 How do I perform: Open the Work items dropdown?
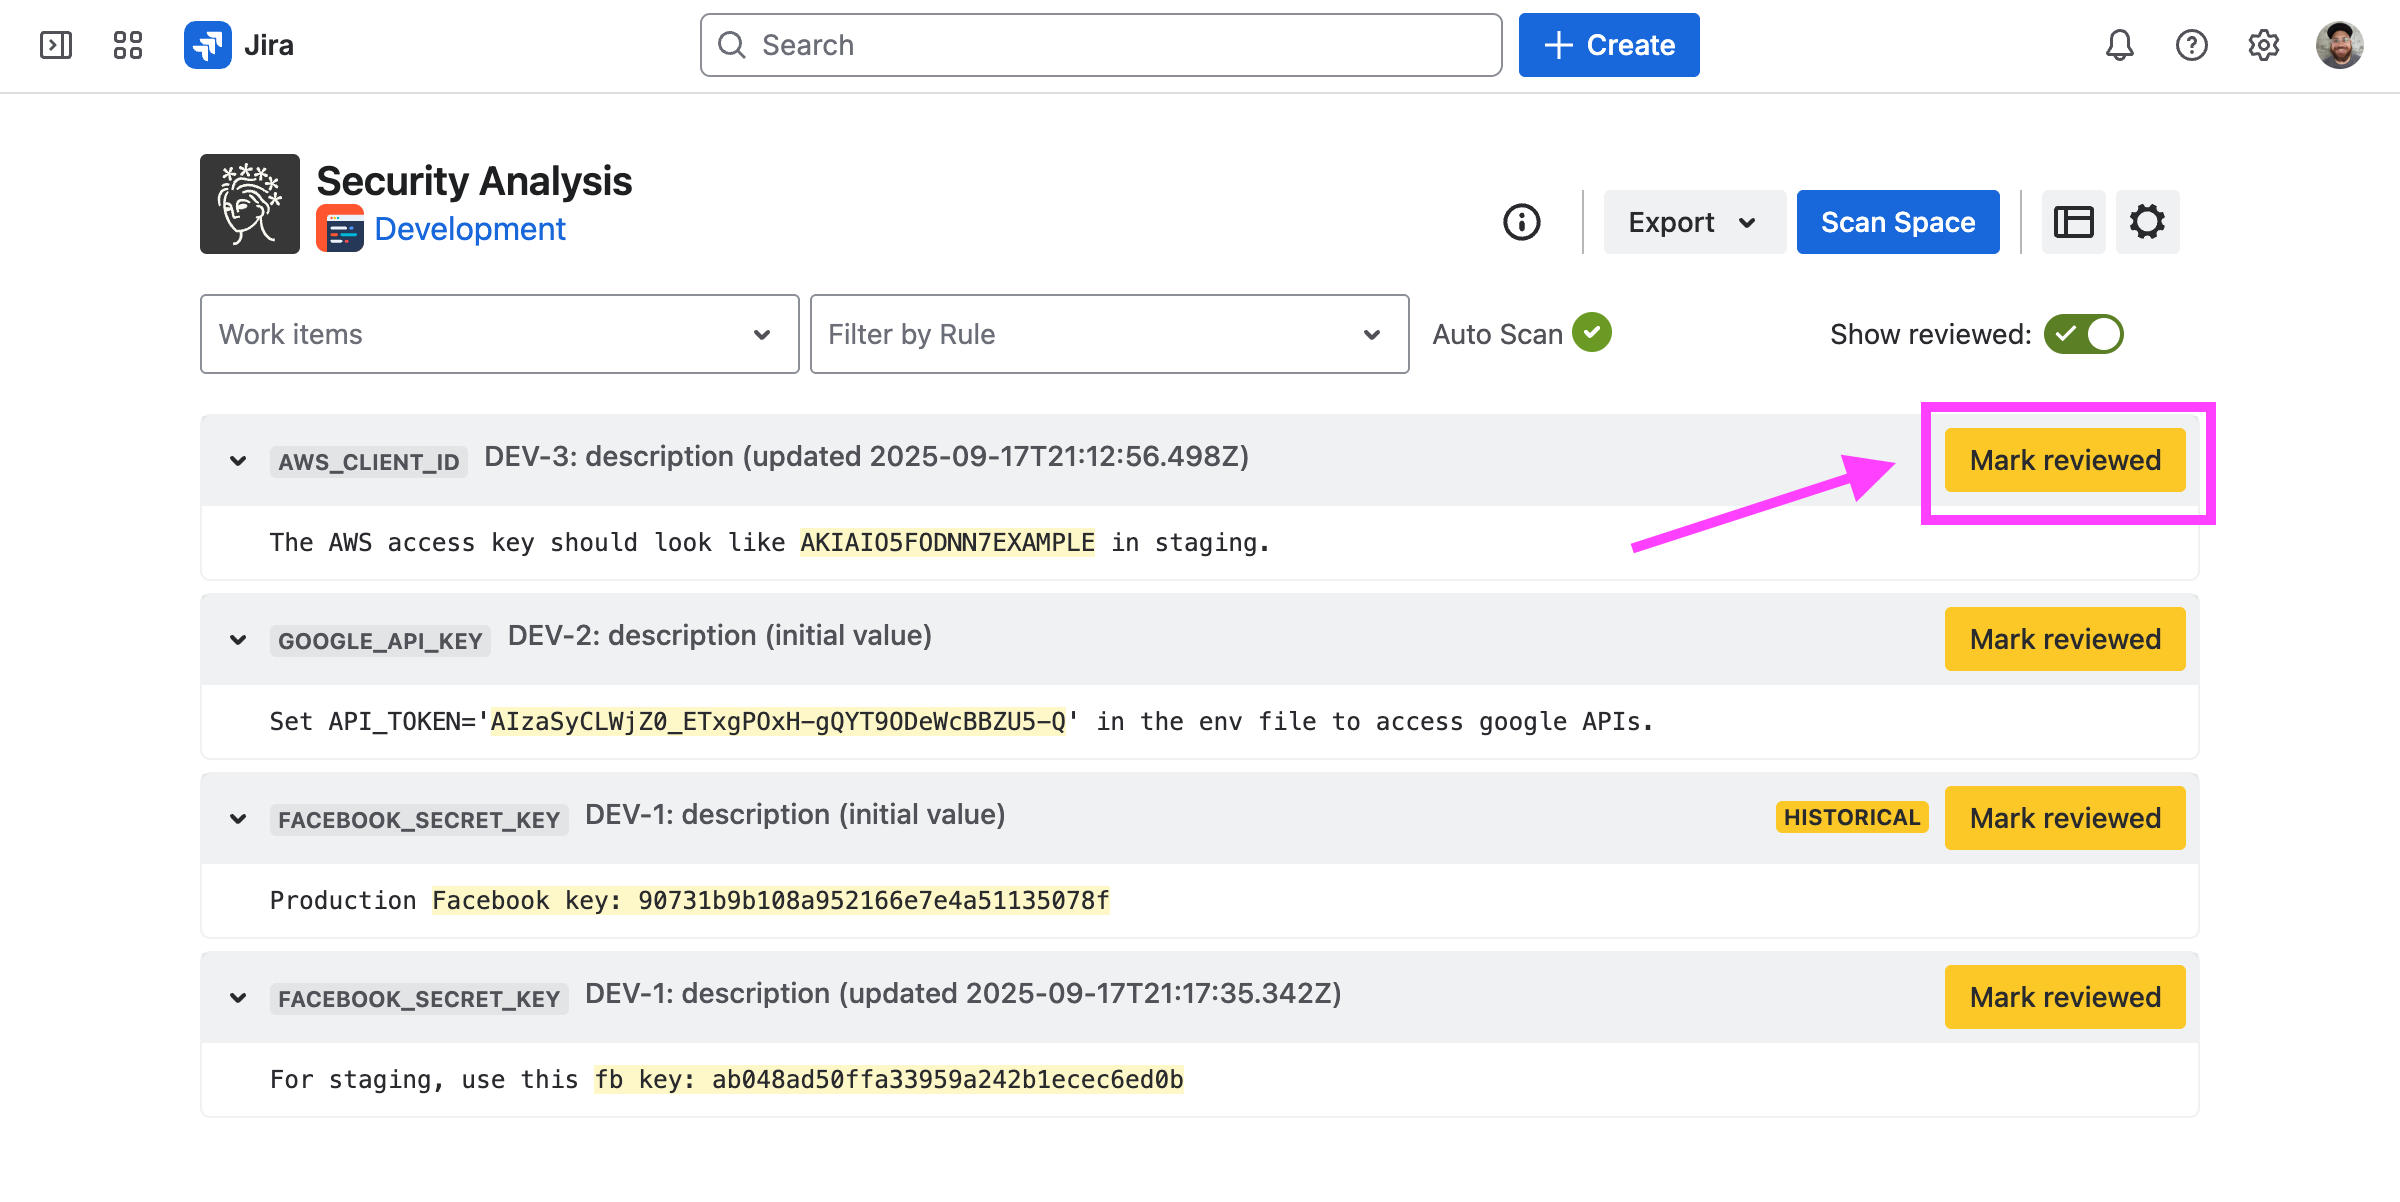pos(499,334)
